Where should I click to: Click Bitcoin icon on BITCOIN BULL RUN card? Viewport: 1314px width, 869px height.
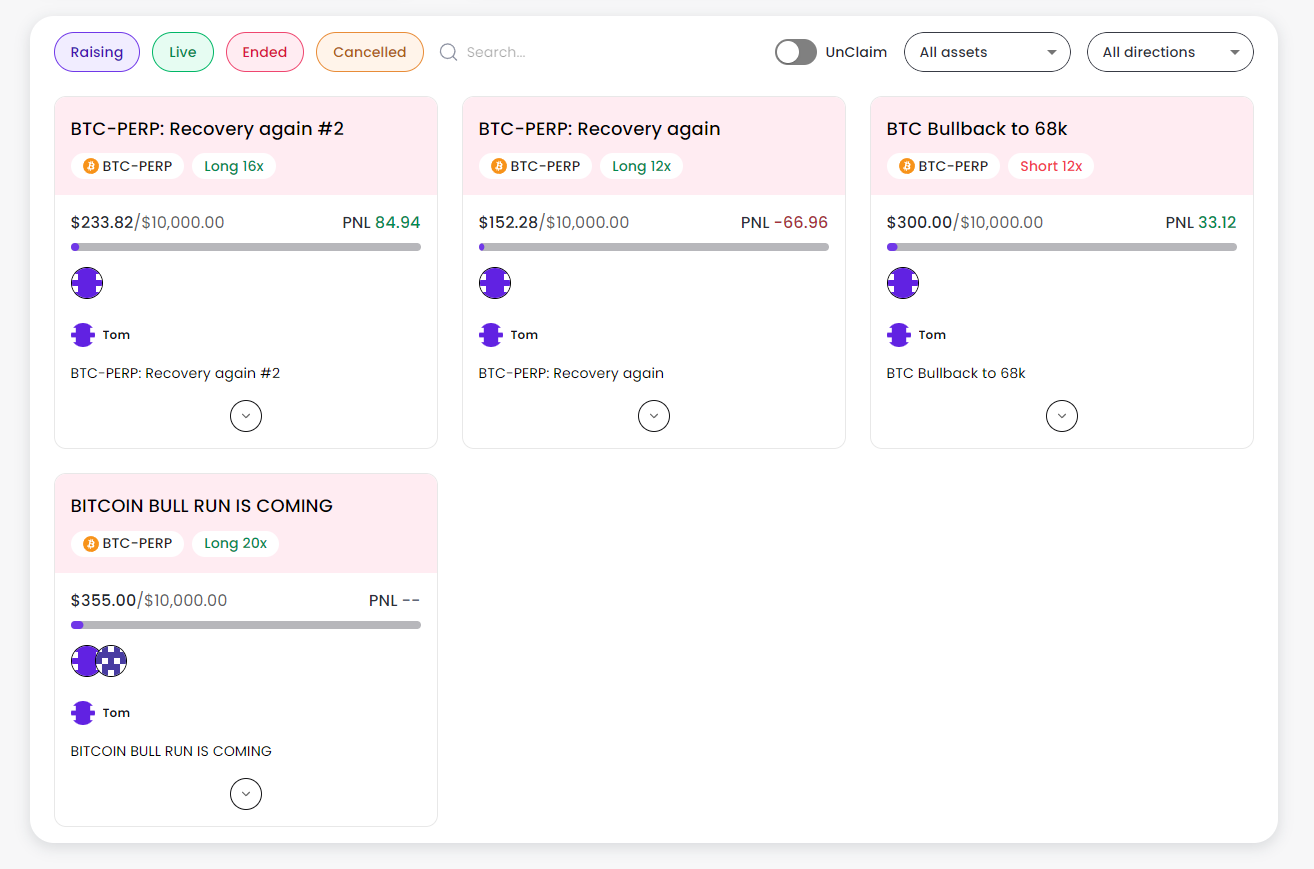click(91, 544)
